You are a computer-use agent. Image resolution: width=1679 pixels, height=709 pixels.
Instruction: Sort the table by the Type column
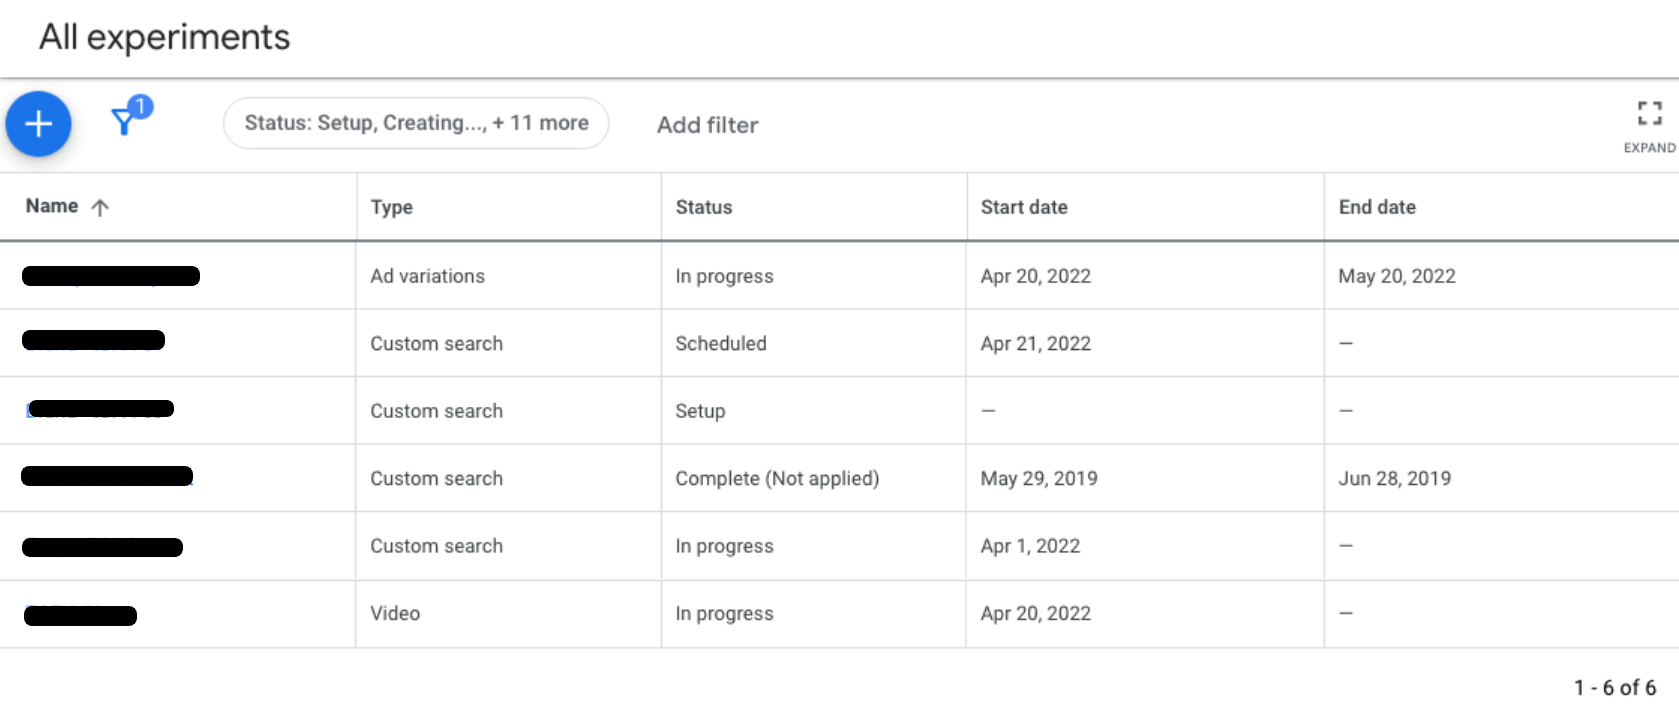(392, 207)
